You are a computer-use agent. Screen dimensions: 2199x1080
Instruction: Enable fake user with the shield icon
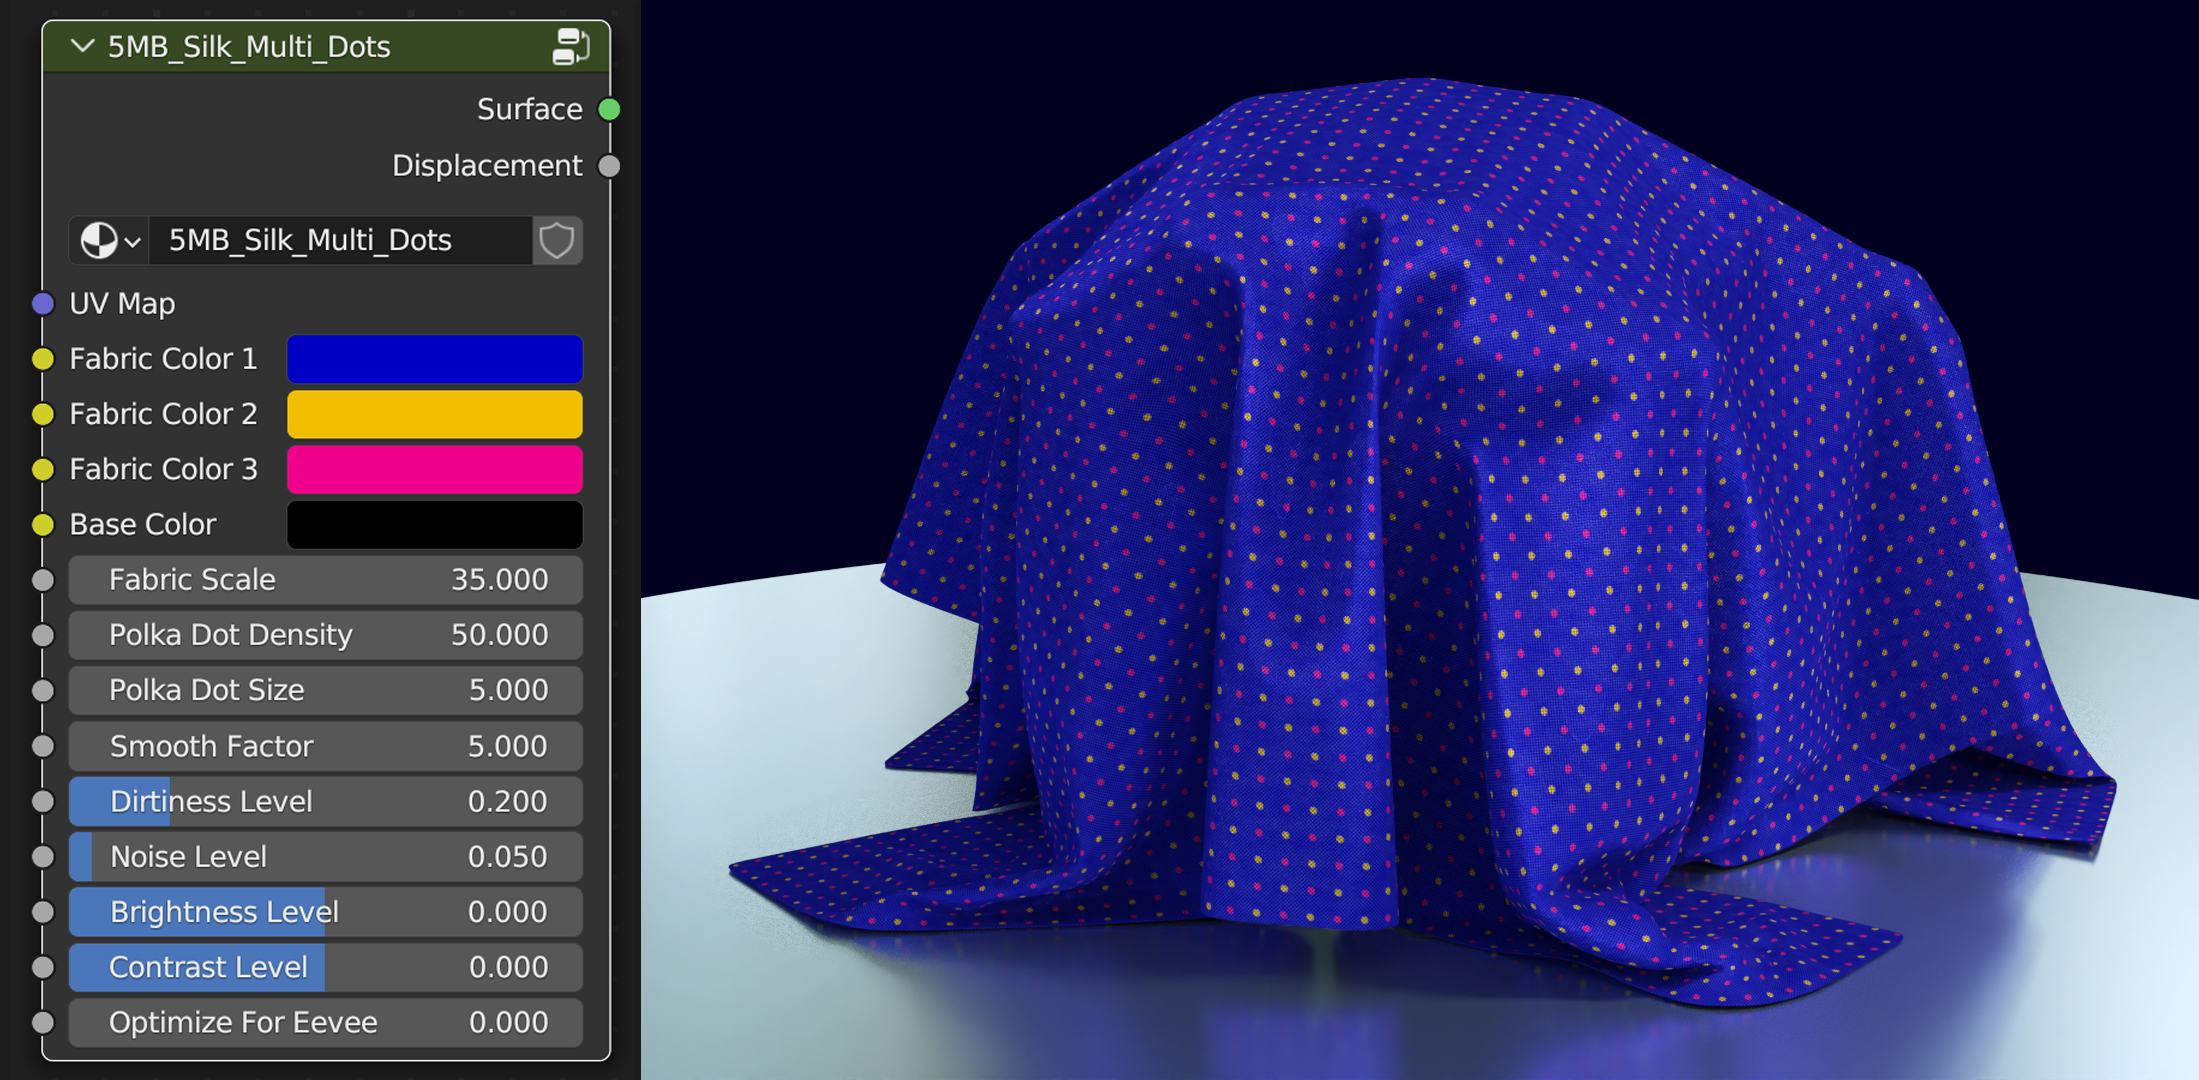(557, 240)
